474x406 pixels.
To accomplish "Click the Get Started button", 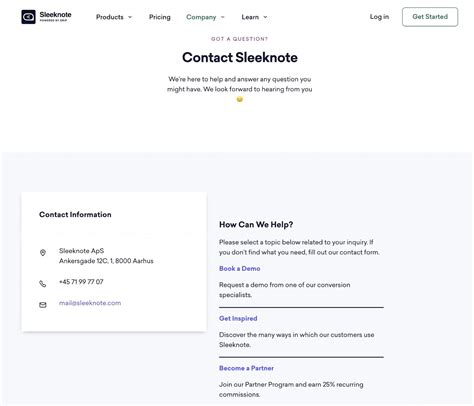I will point(430,17).
